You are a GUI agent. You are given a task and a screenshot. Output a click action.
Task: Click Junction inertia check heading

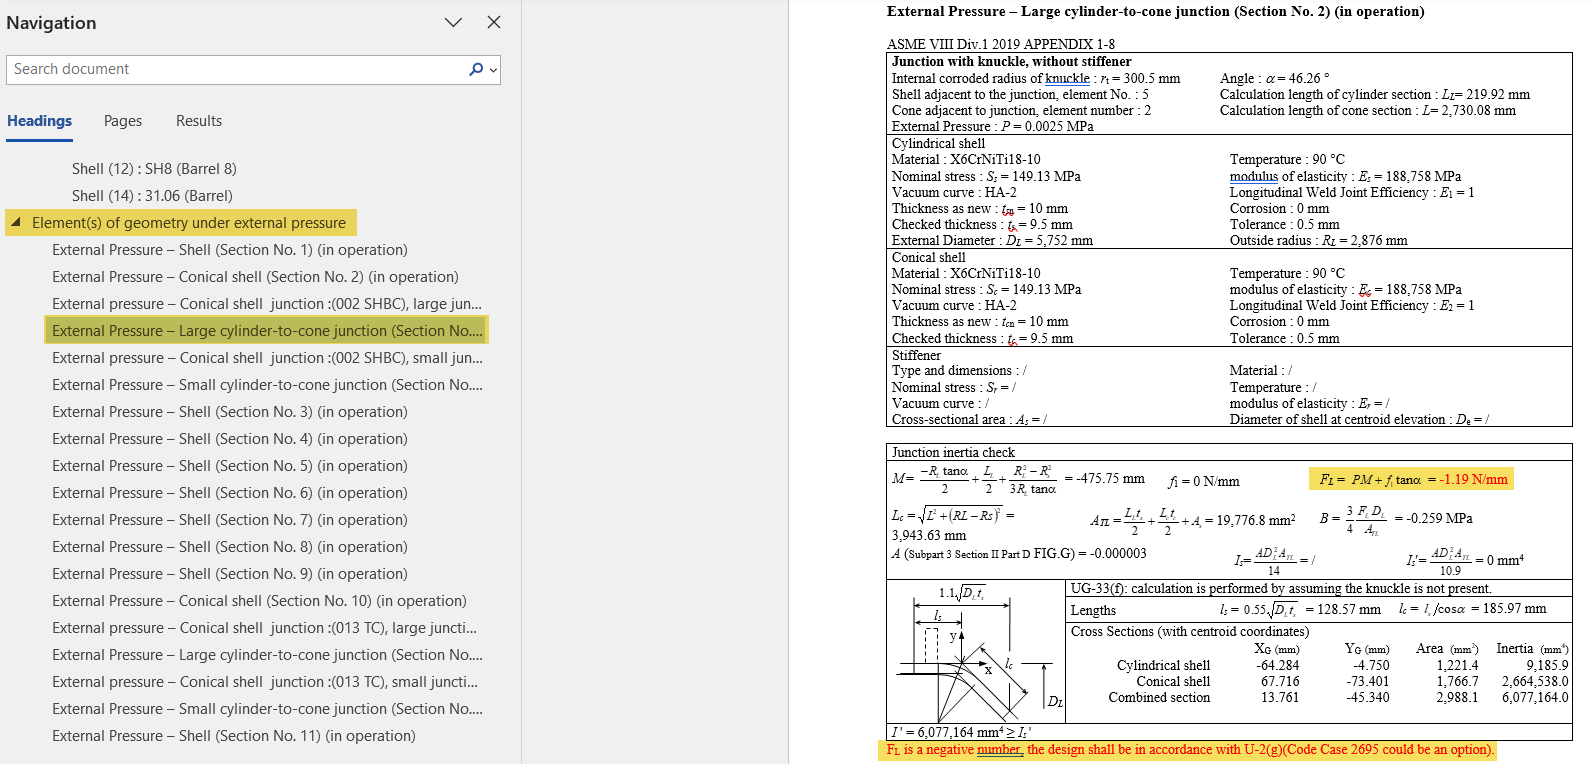pyautogui.click(x=953, y=452)
